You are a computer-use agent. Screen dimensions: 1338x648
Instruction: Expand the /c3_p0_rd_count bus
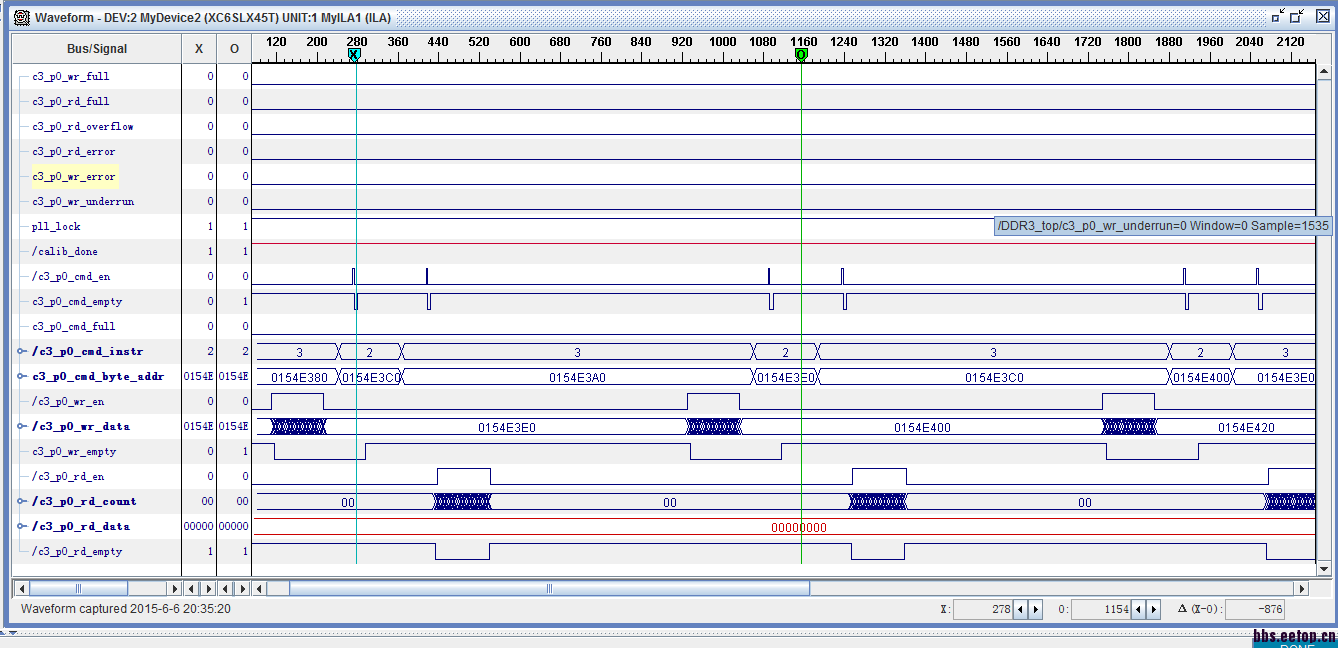coord(22,502)
